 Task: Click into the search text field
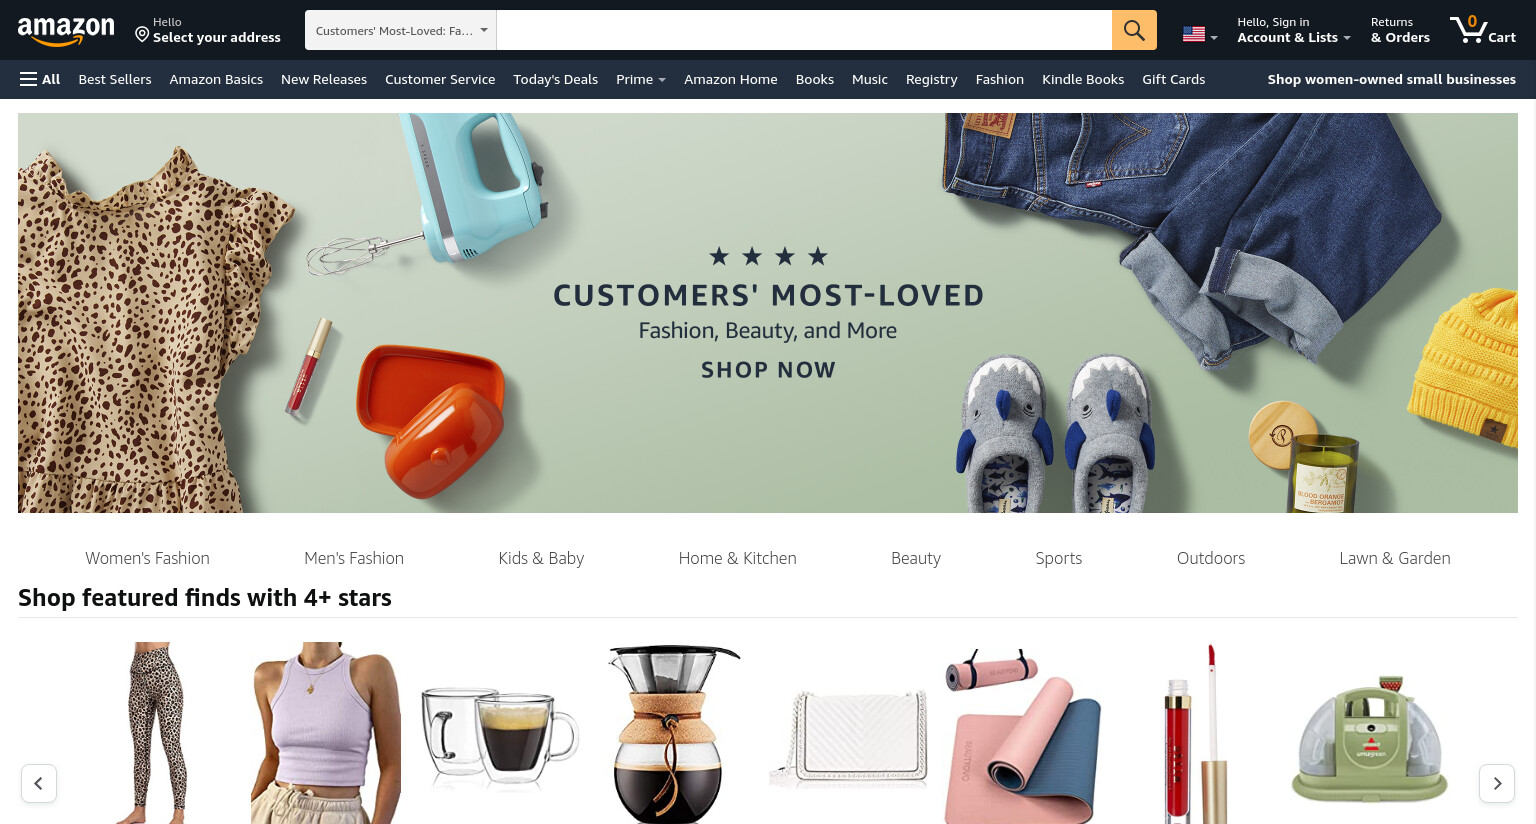point(804,30)
